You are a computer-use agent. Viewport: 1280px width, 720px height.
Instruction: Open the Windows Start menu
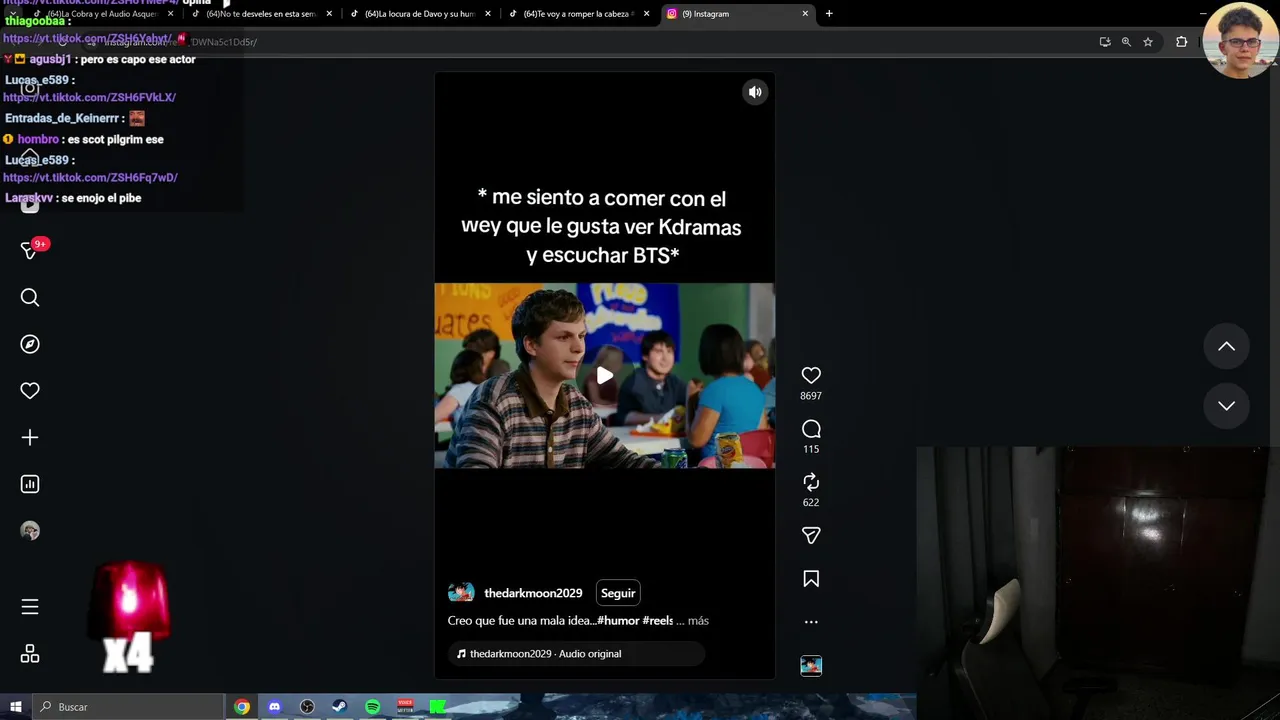[x=16, y=707]
